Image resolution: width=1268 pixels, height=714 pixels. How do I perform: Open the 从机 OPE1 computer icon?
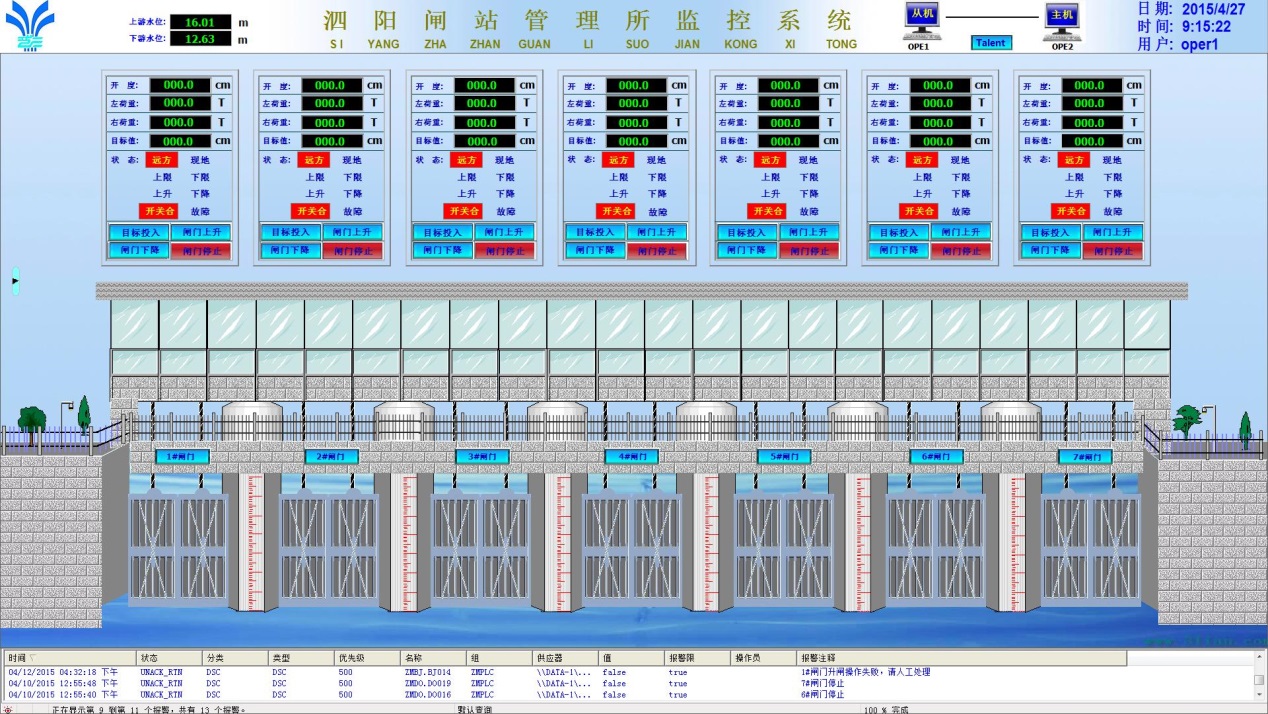(x=921, y=20)
